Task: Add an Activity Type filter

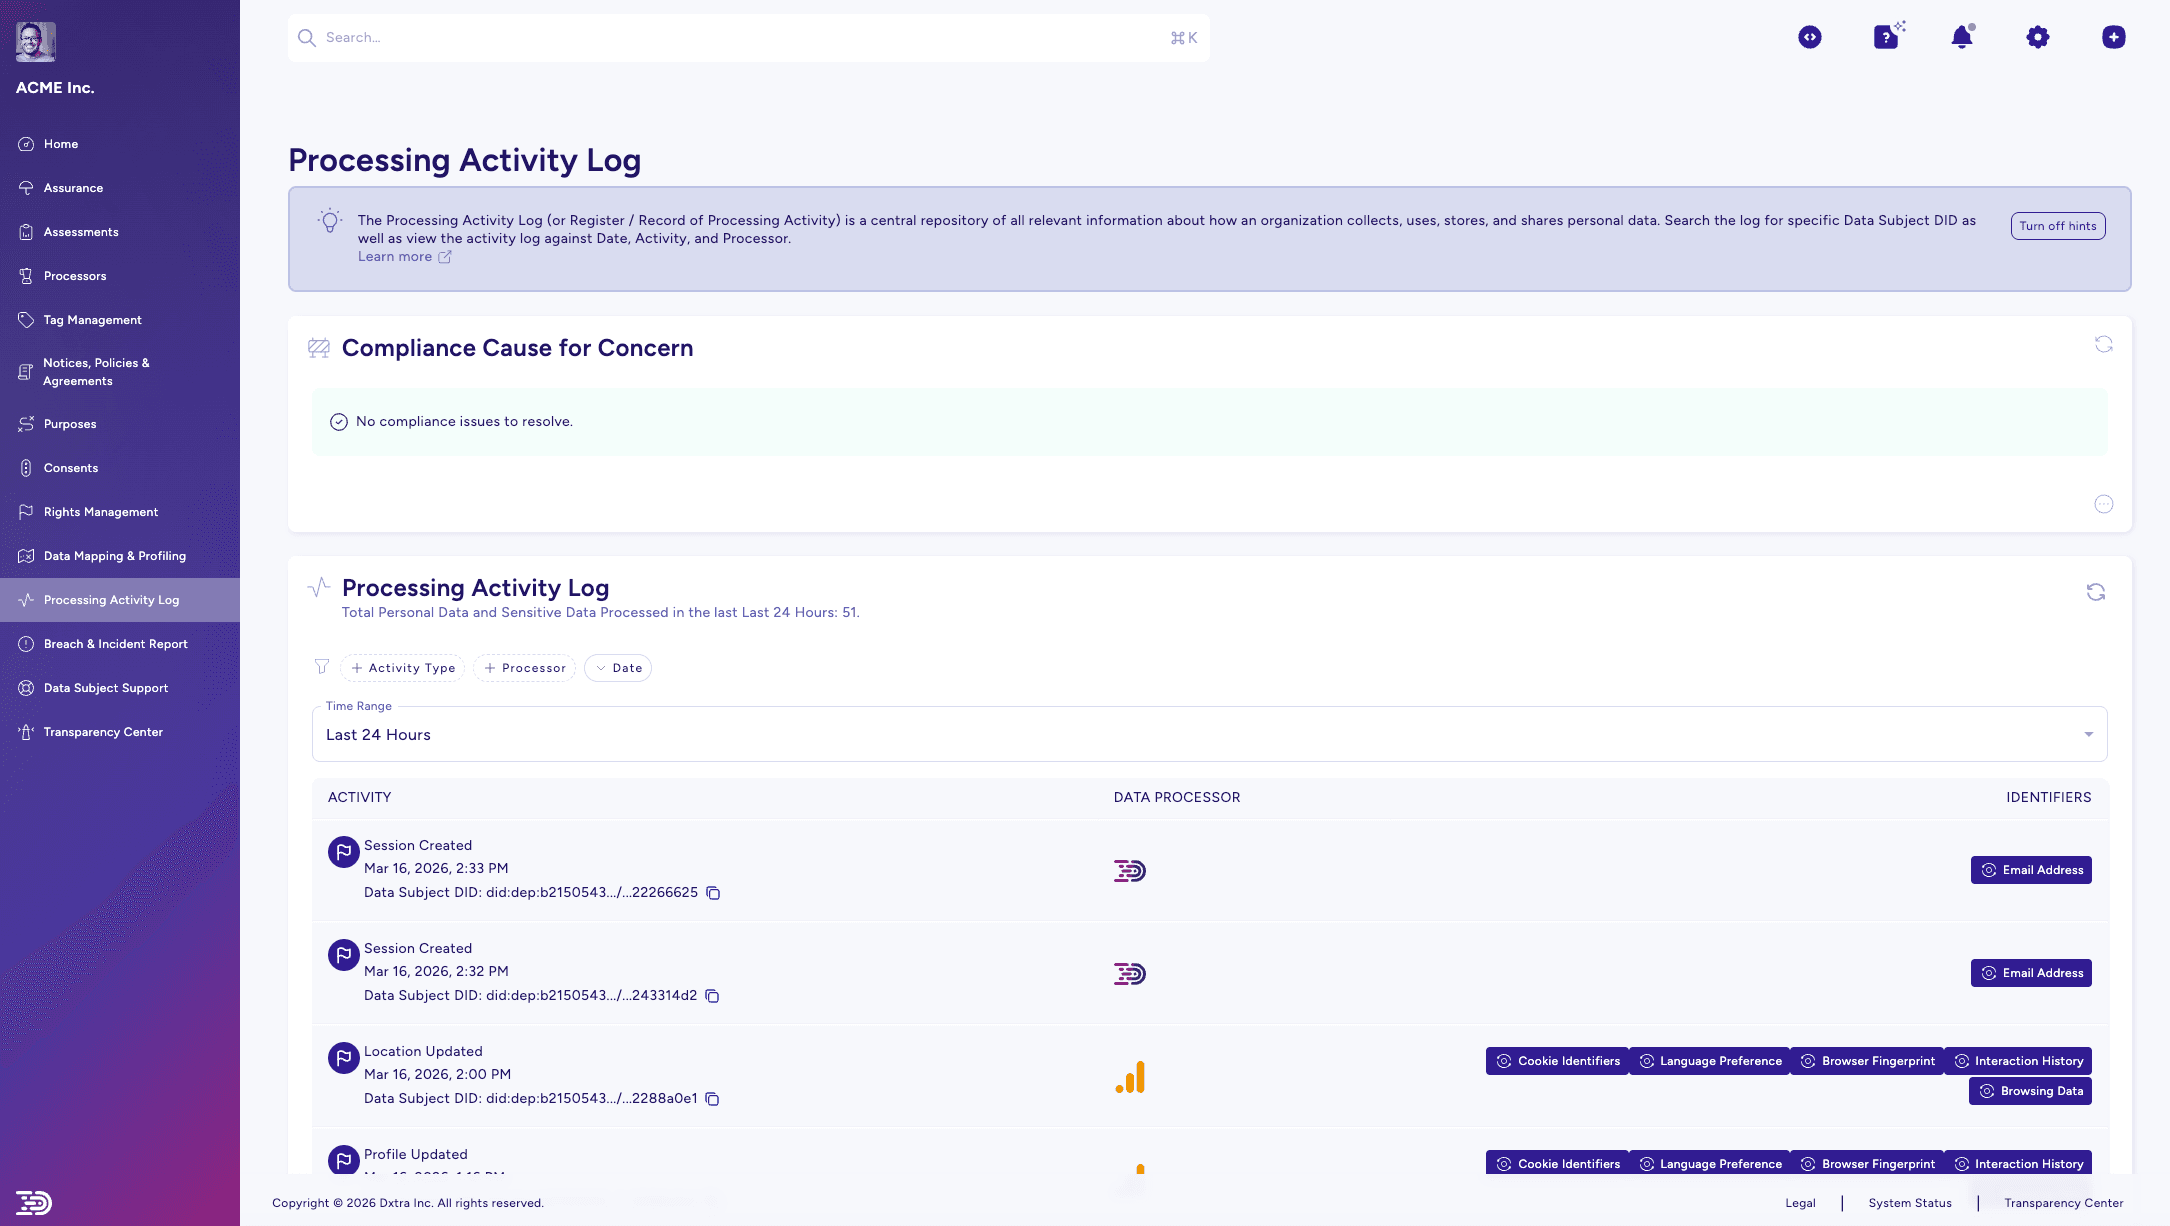Action: (402, 668)
